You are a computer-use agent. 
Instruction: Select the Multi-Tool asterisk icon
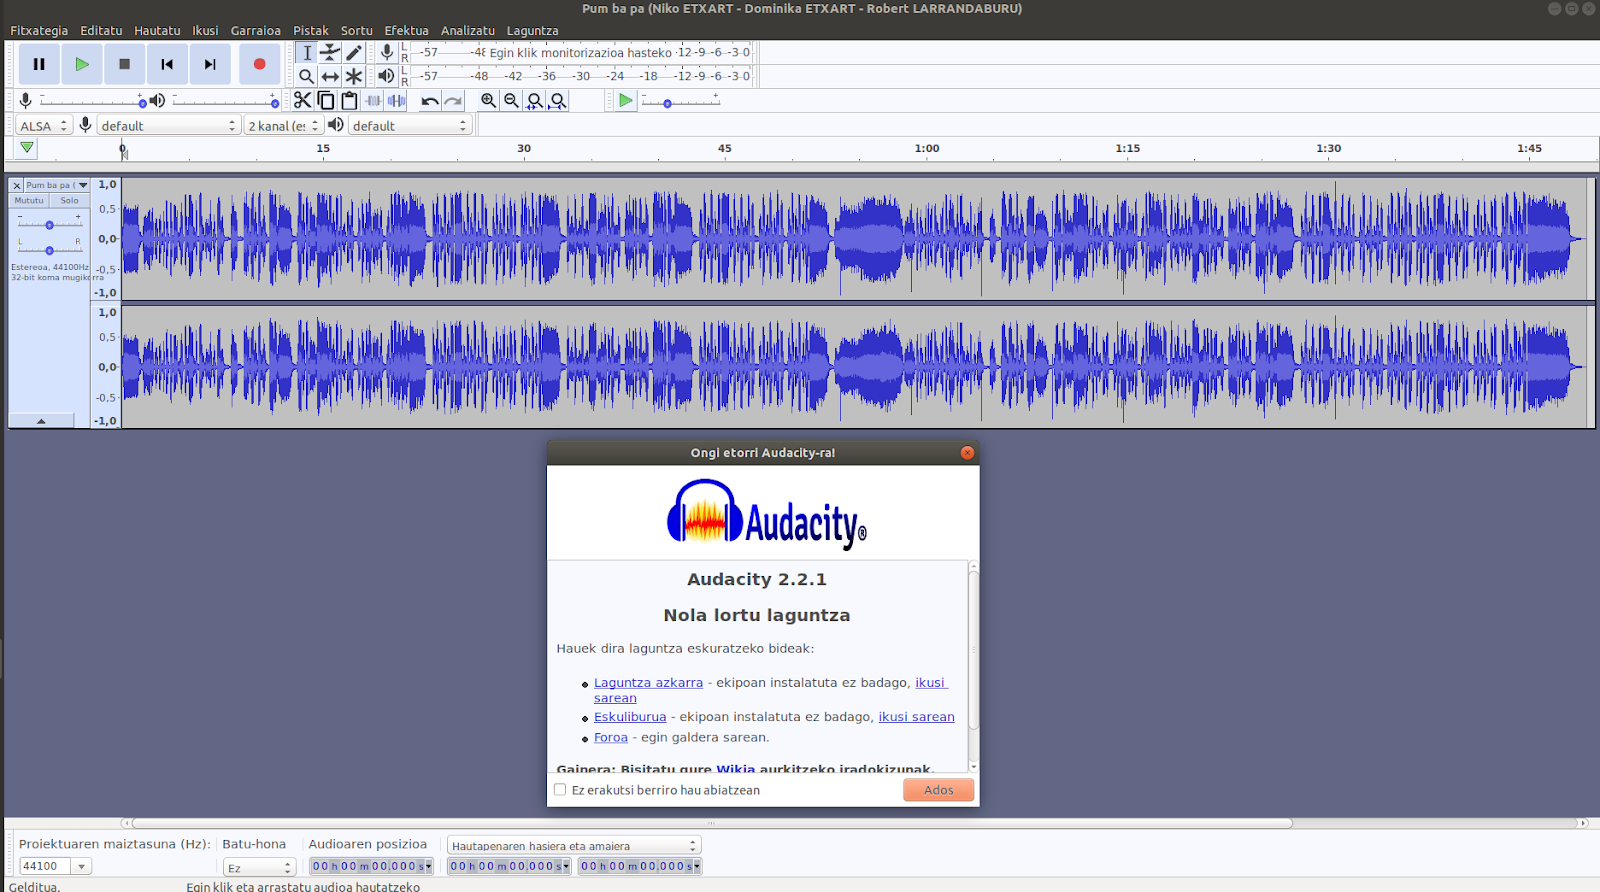point(354,76)
